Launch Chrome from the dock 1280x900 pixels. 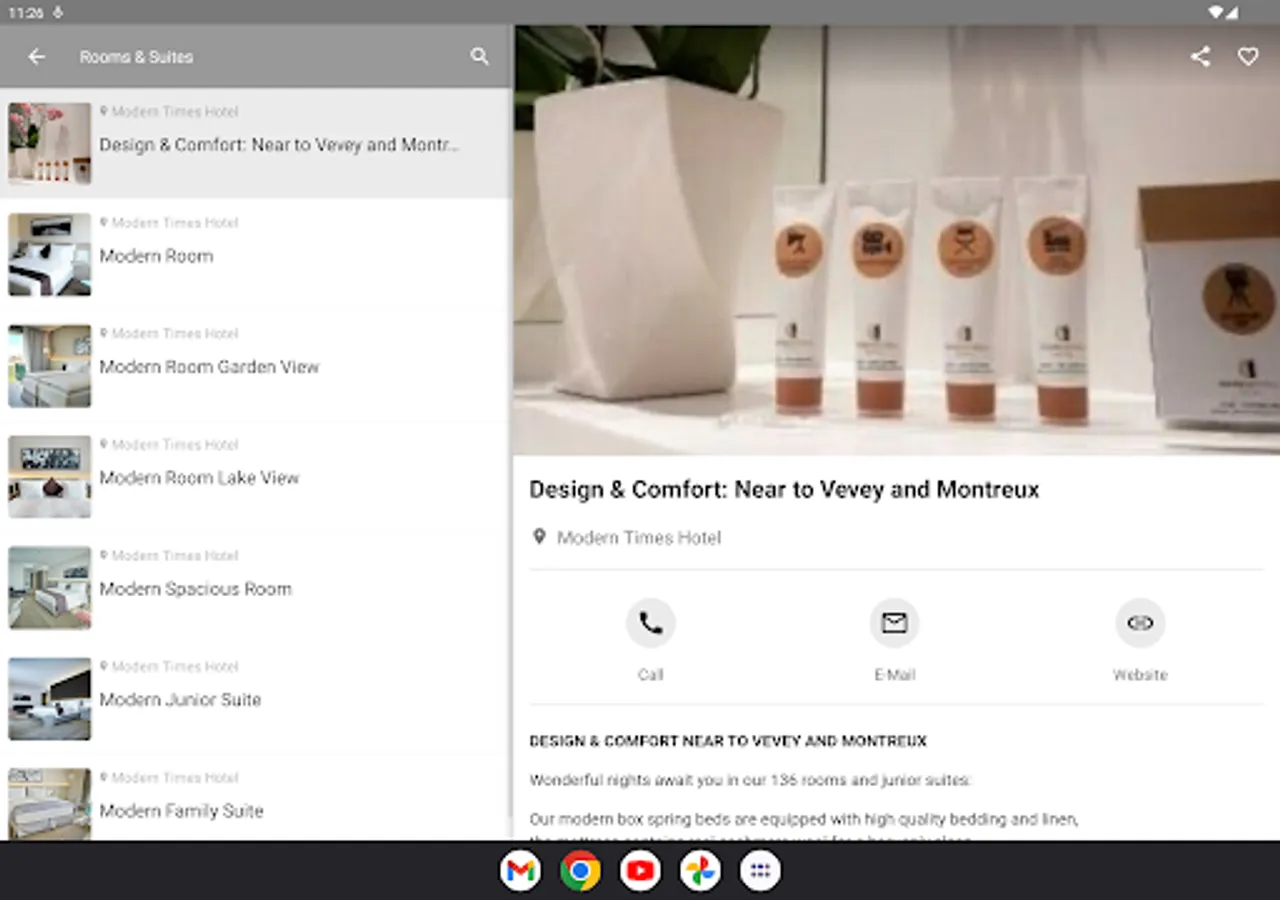click(580, 871)
